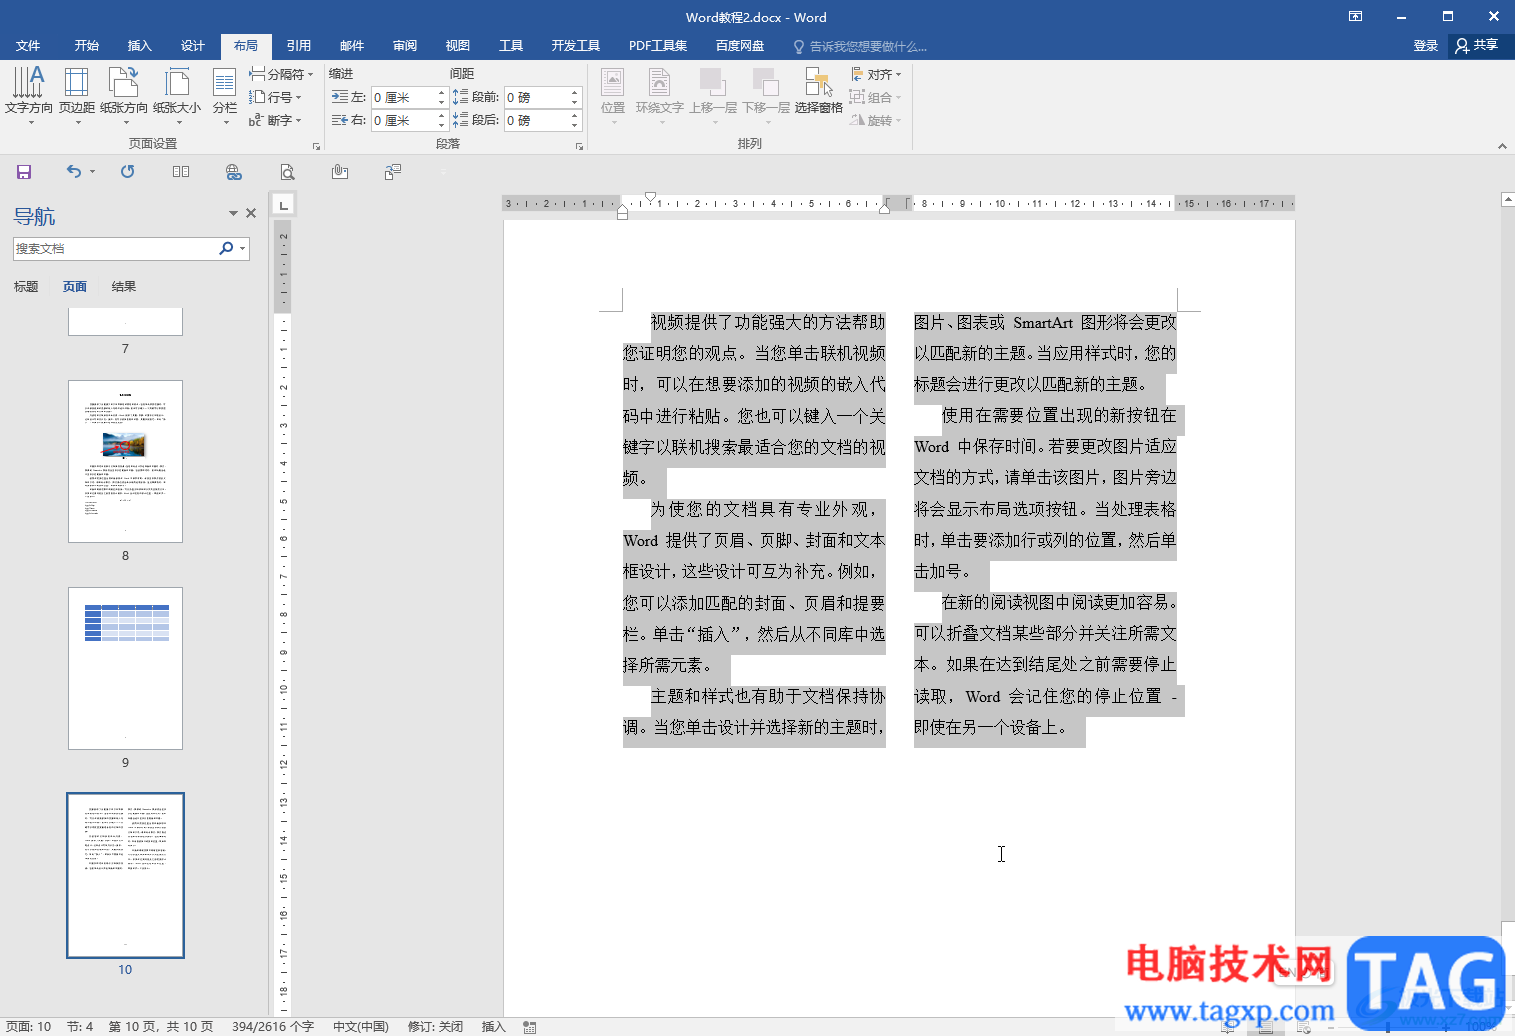Screen dimensions: 1515x1036
Task: Open the 文件 File tab
Action: [x=28, y=46]
